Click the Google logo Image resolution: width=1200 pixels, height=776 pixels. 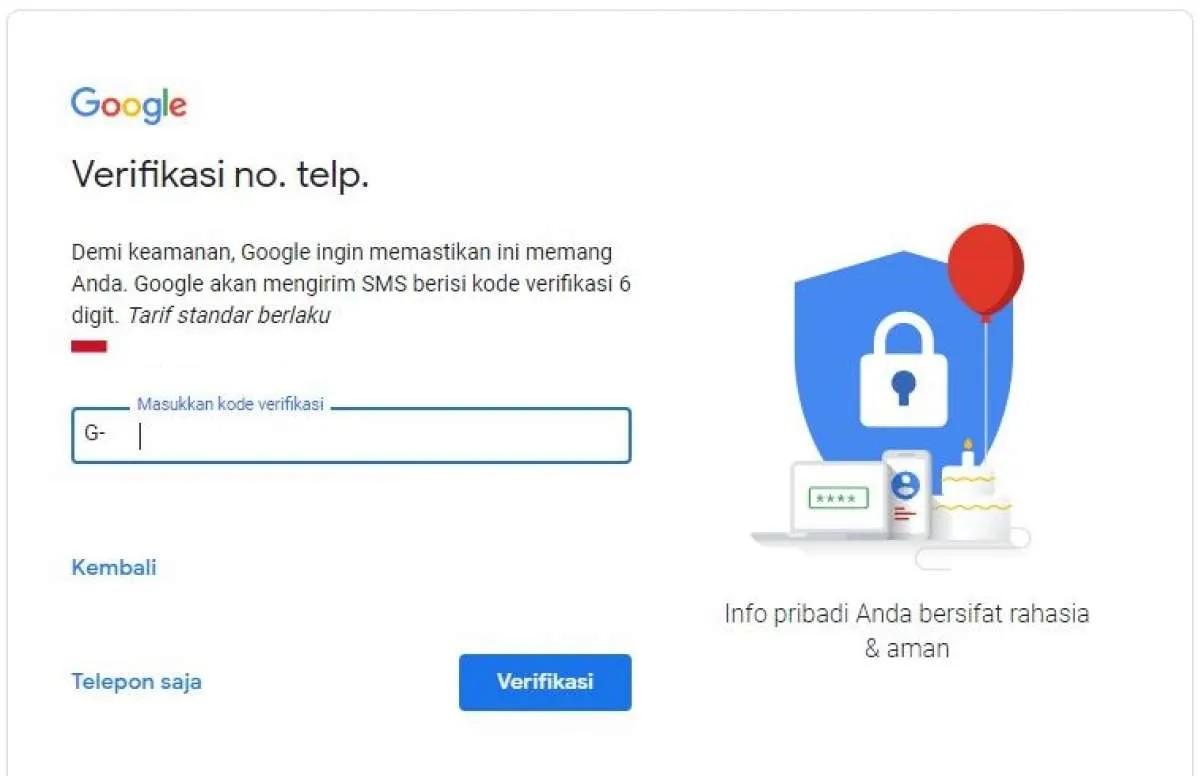128,103
